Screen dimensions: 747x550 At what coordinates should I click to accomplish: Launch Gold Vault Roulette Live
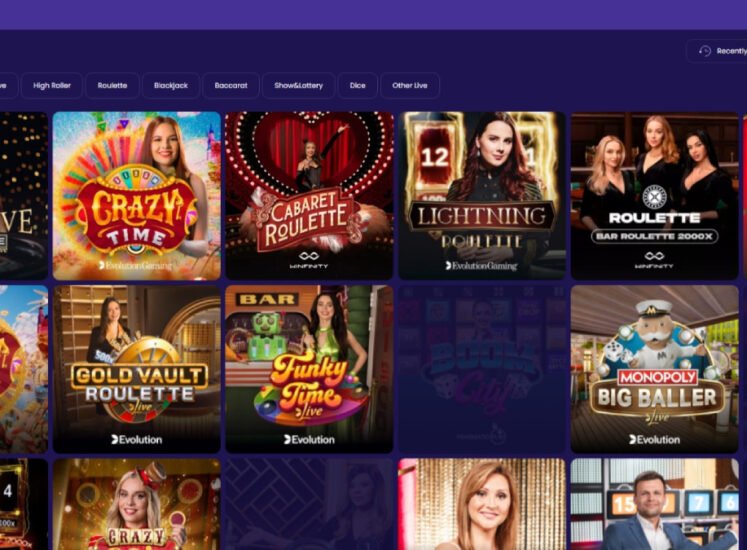pos(137,369)
